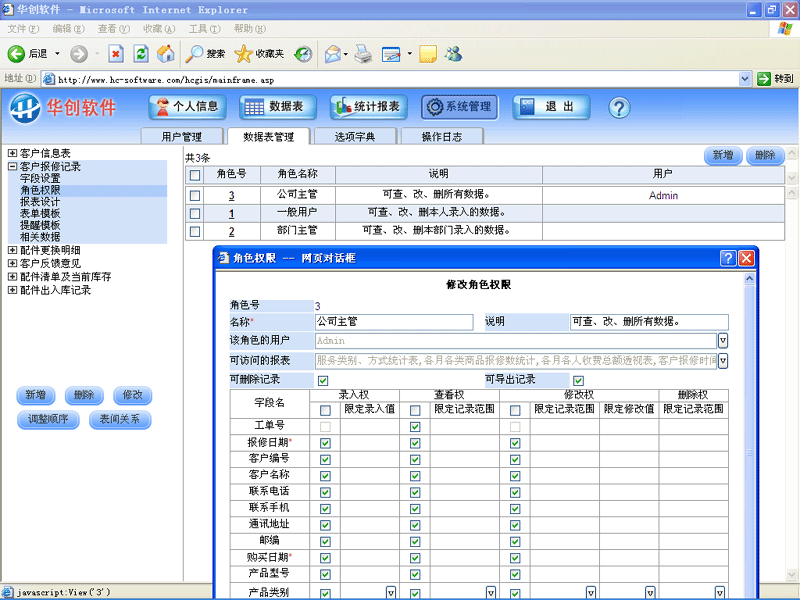Toggle 可导出记录 checkbox
The image size is (800, 600).
coord(578,381)
